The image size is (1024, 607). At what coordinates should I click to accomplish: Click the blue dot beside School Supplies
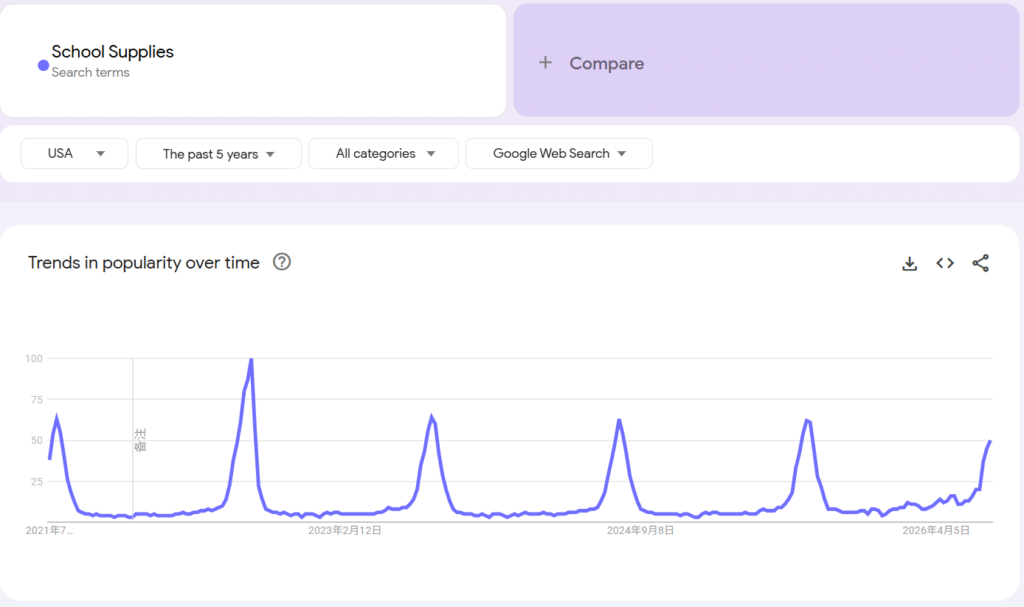point(43,65)
